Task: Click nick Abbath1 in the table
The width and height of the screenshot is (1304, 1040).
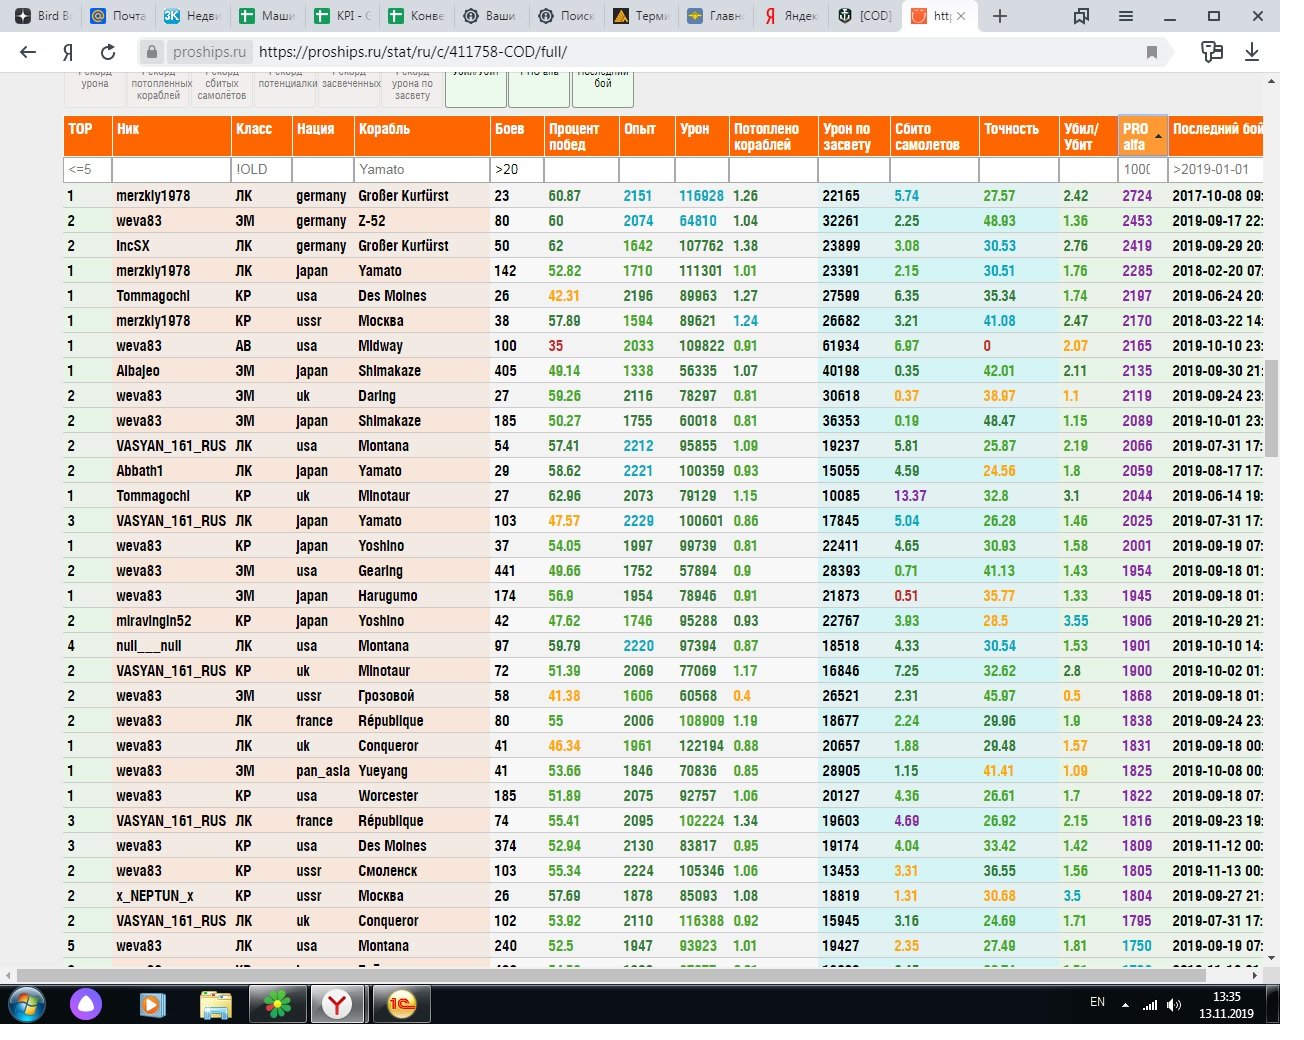Action: pyautogui.click(x=139, y=471)
